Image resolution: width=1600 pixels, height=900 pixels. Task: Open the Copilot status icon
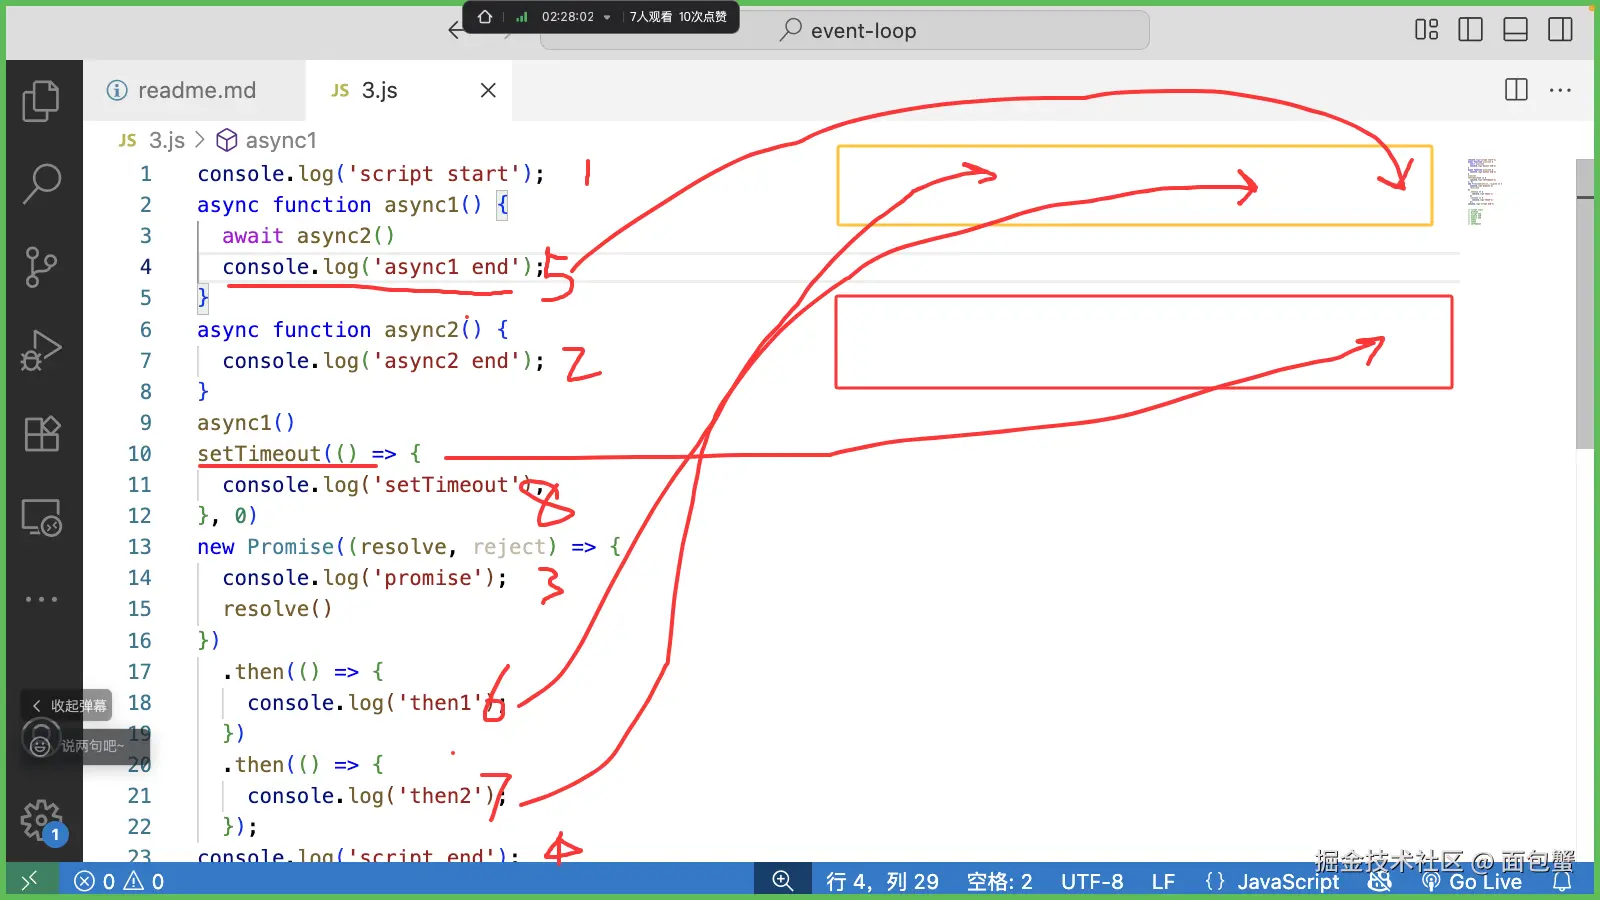point(1380,881)
